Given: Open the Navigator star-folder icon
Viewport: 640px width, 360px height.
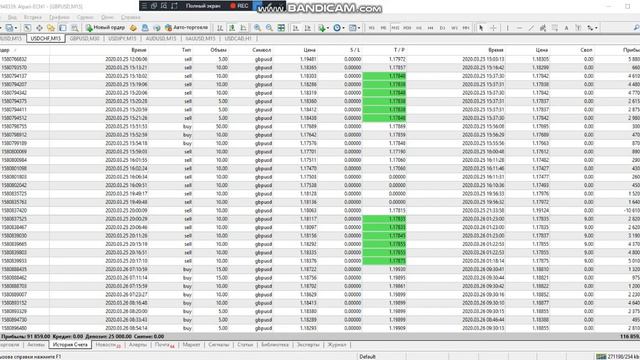Looking at the screenshot, I should [x=51, y=28].
